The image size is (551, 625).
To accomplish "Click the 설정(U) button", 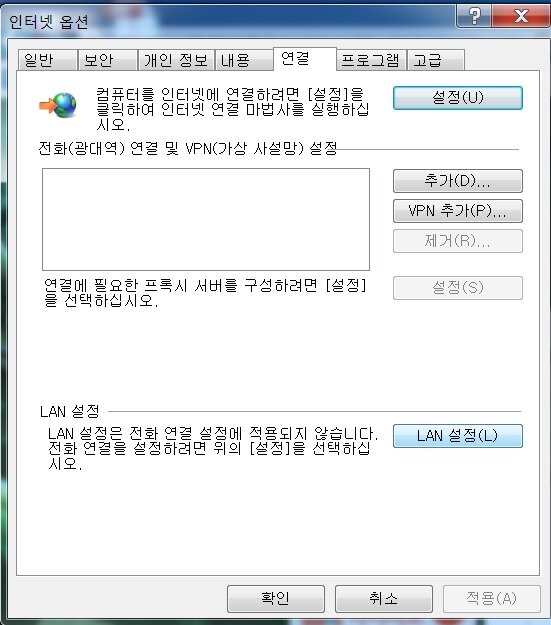I will 458,98.
